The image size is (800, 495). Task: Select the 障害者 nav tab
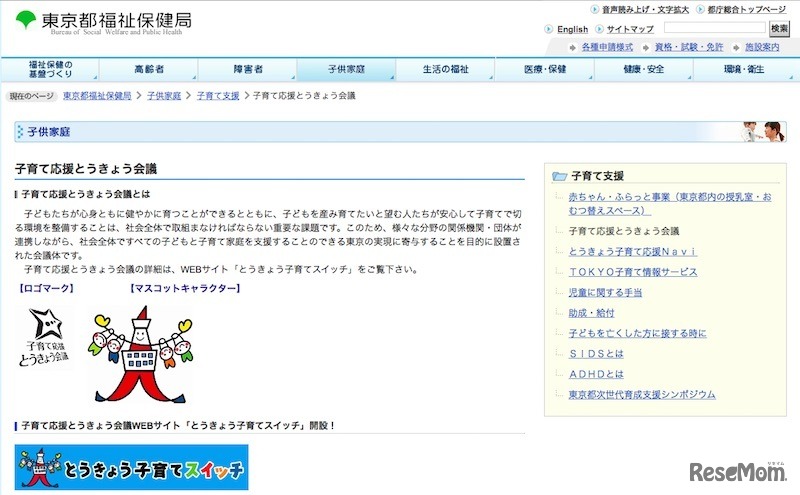247,69
